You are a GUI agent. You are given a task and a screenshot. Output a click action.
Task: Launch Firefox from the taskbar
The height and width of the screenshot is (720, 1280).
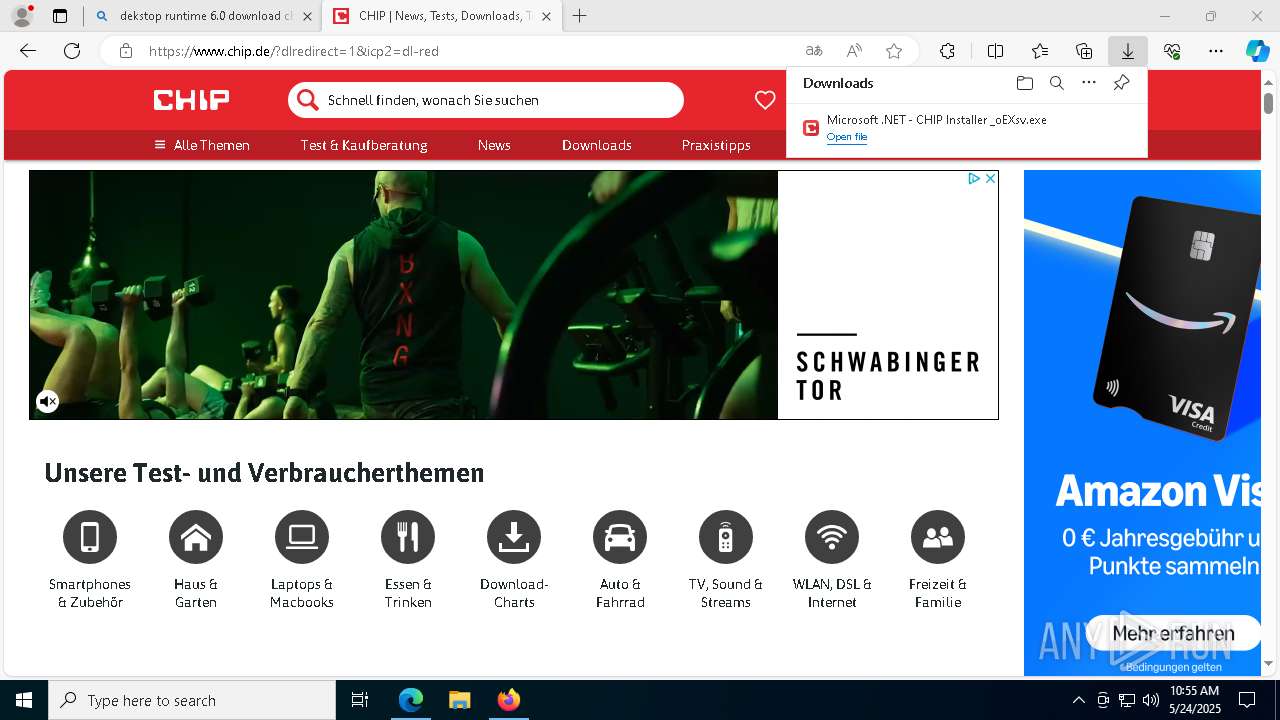pos(508,700)
